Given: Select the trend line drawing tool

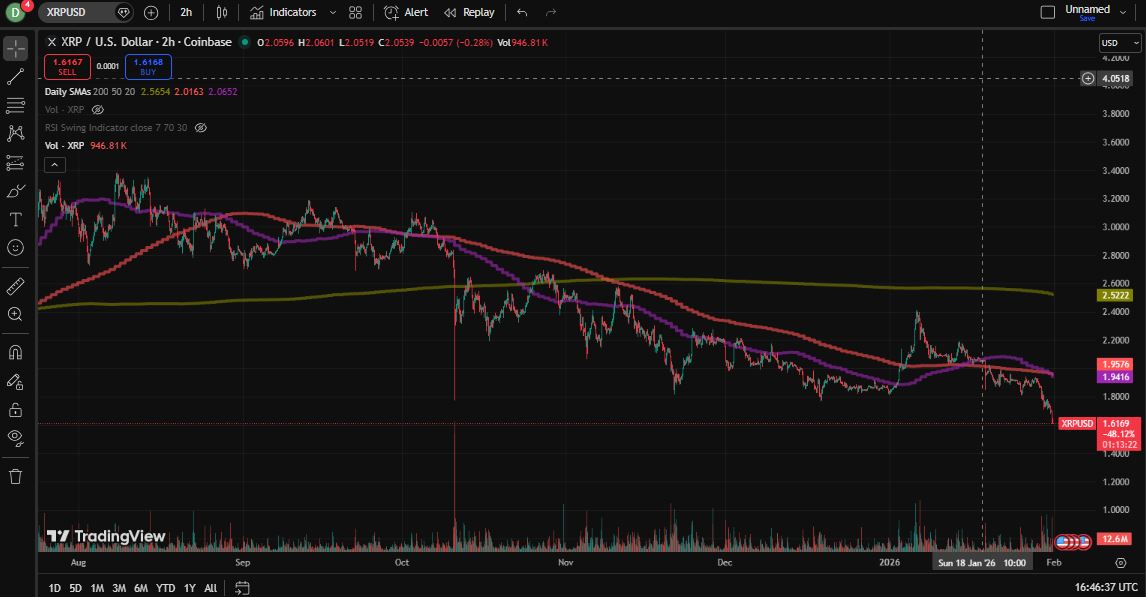Looking at the screenshot, I should [15, 76].
